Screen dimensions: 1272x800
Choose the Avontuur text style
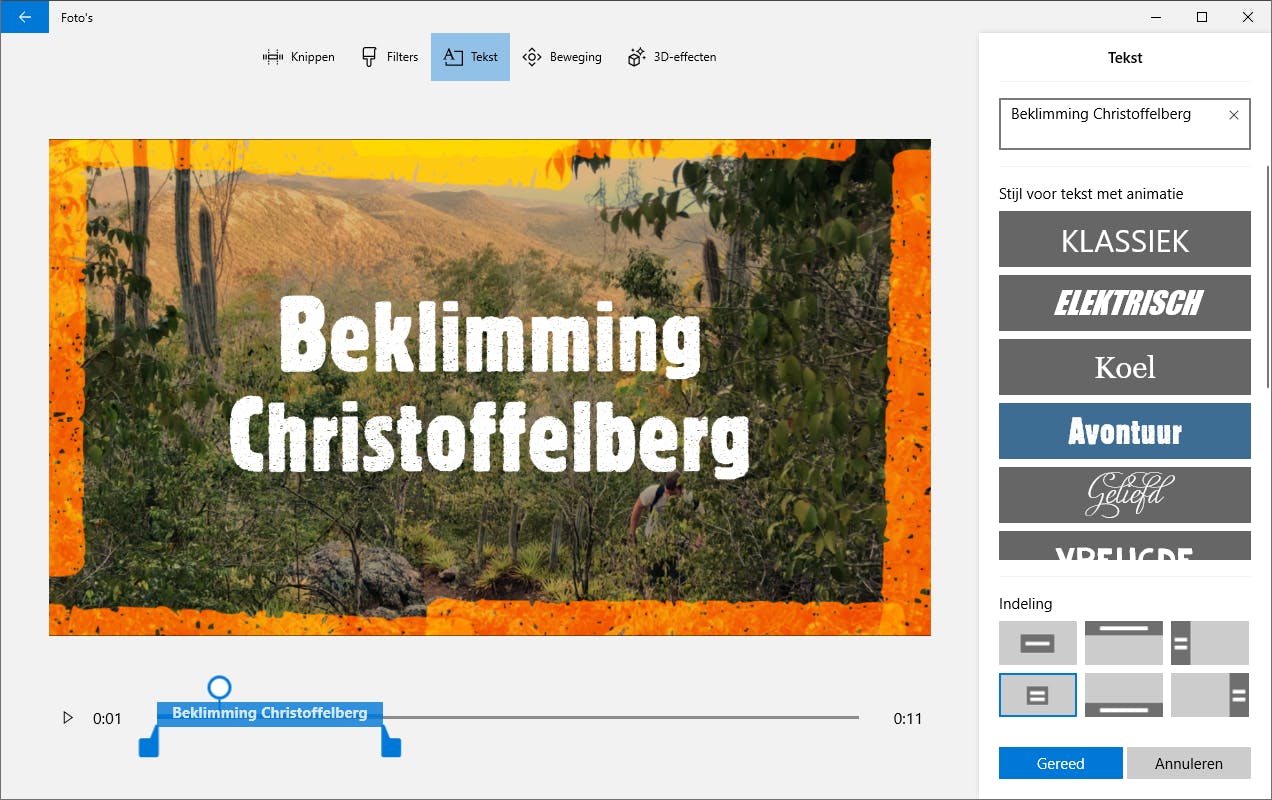pos(1125,431)
